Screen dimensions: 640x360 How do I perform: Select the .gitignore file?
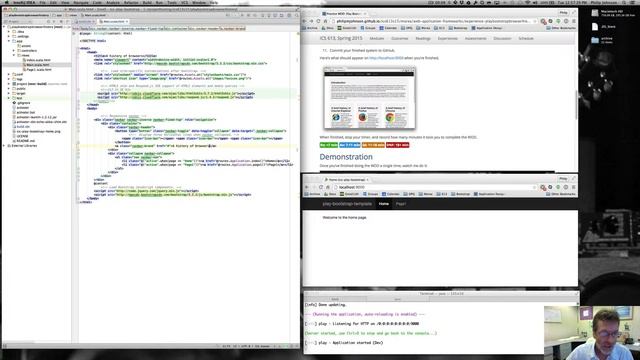tap(23, 103)
